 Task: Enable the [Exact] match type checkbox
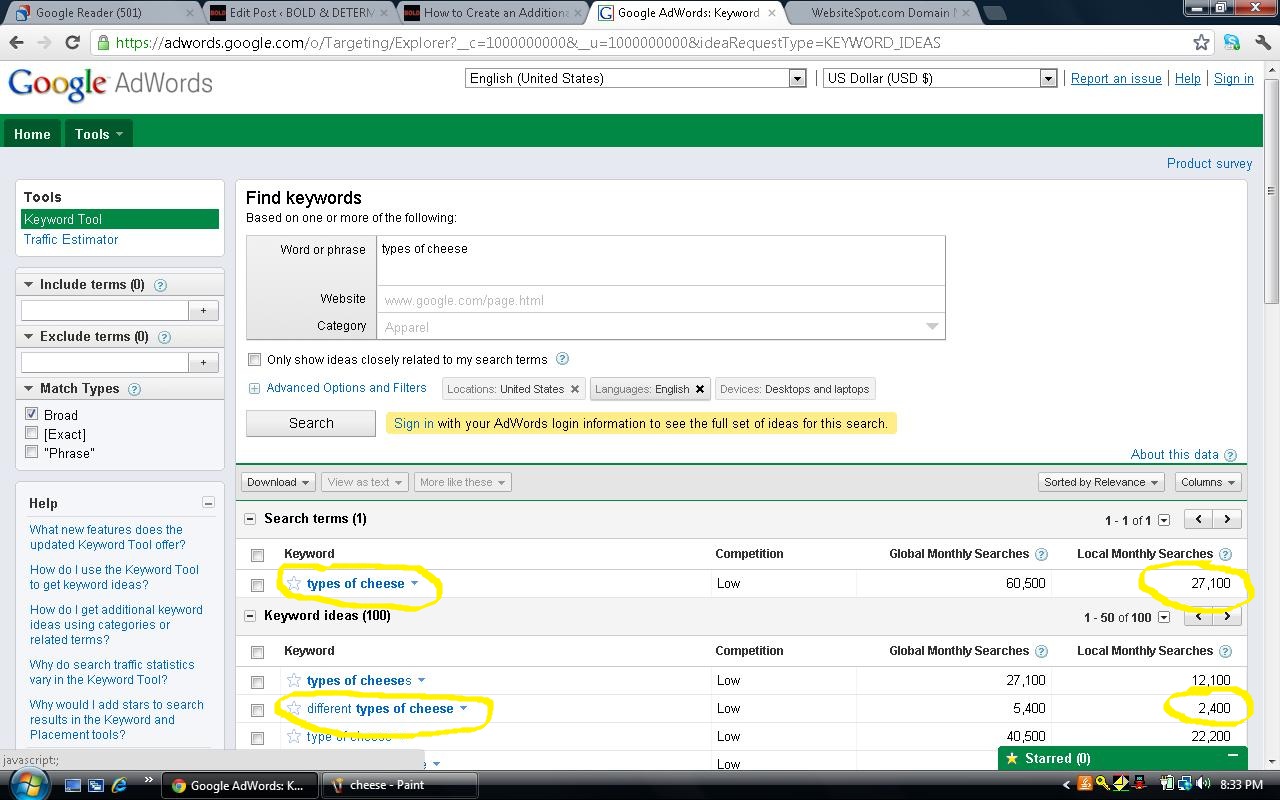coord(32,433)
